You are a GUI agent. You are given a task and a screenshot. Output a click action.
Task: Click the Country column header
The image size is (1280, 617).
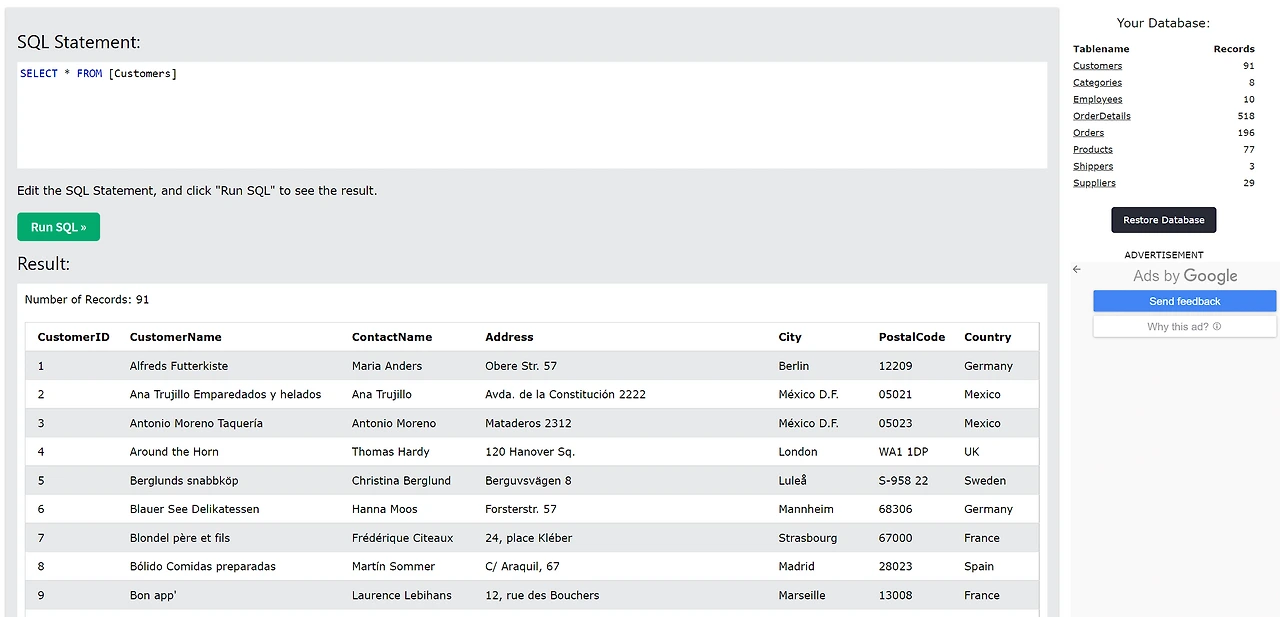click(987, 337)
